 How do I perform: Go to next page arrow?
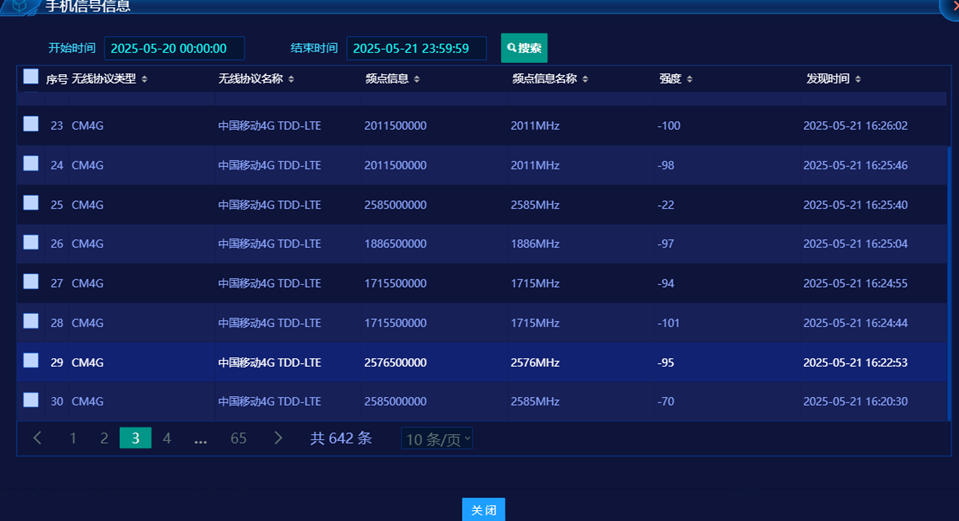[278, 438]
